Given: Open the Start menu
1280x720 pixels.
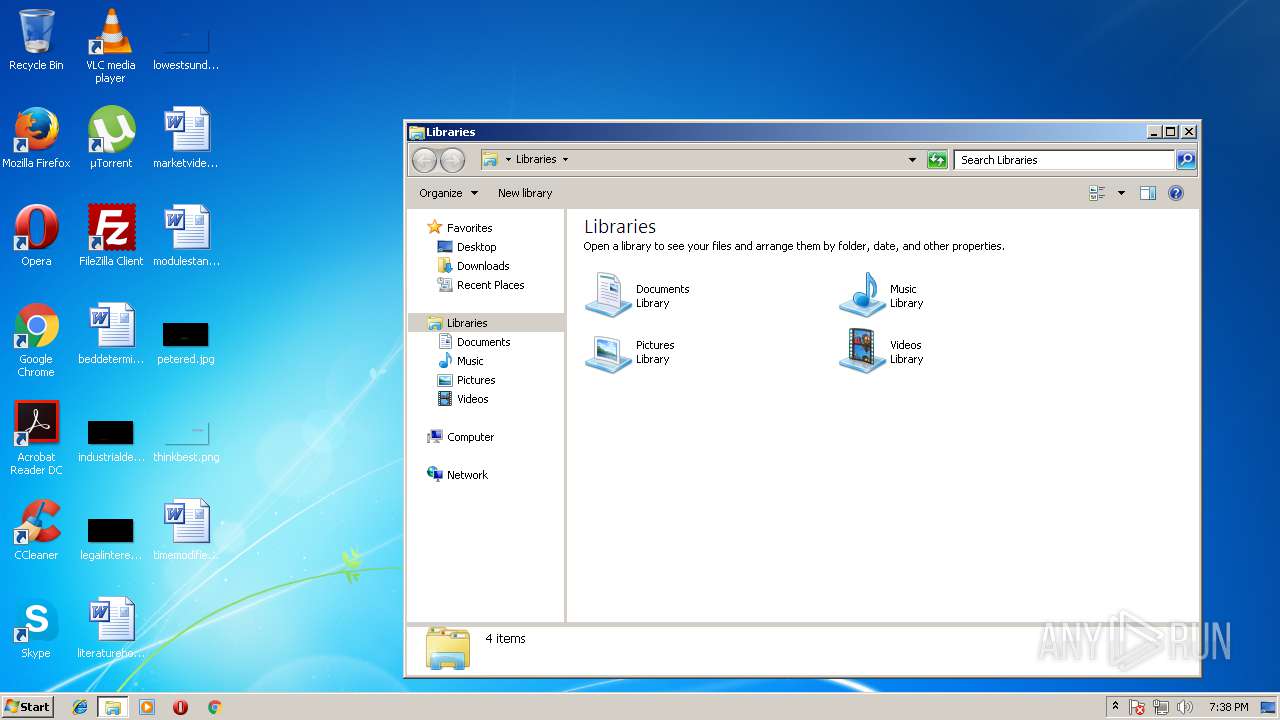Looking at the screenshot, I should pos(28,706).
